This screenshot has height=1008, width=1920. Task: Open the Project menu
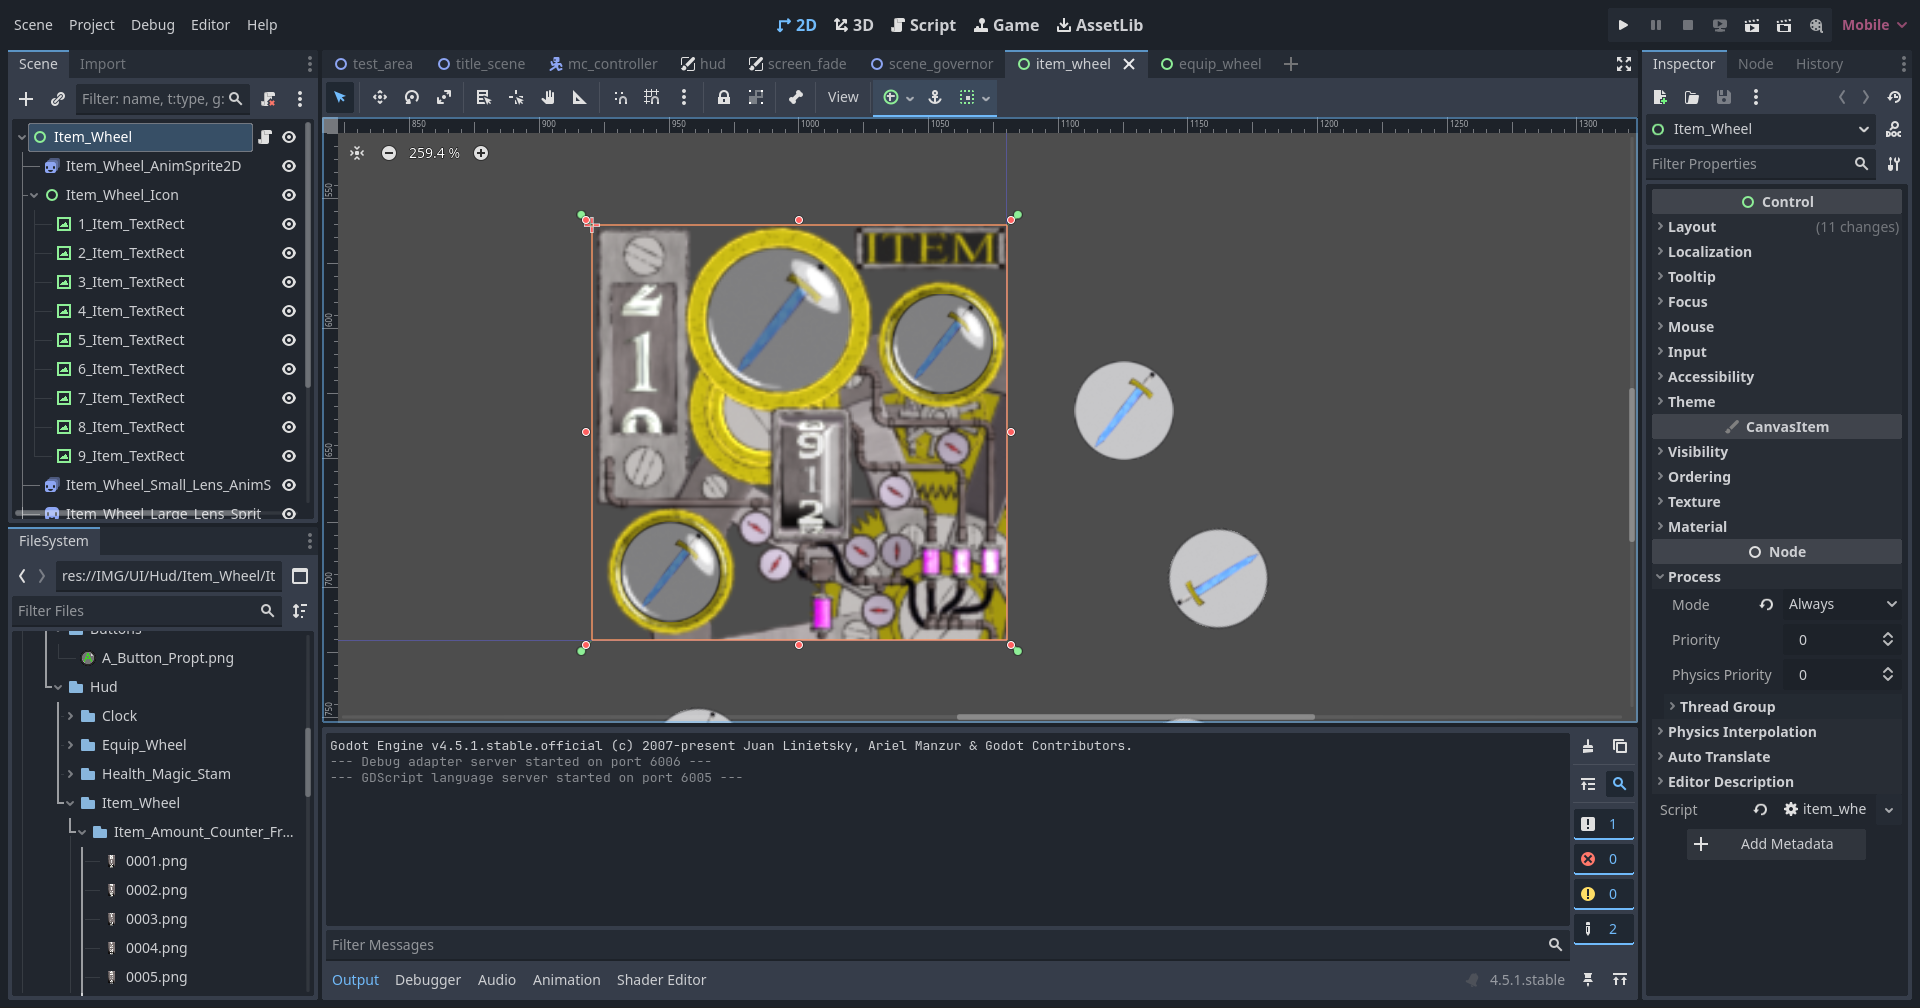click(x=92, y=25)
